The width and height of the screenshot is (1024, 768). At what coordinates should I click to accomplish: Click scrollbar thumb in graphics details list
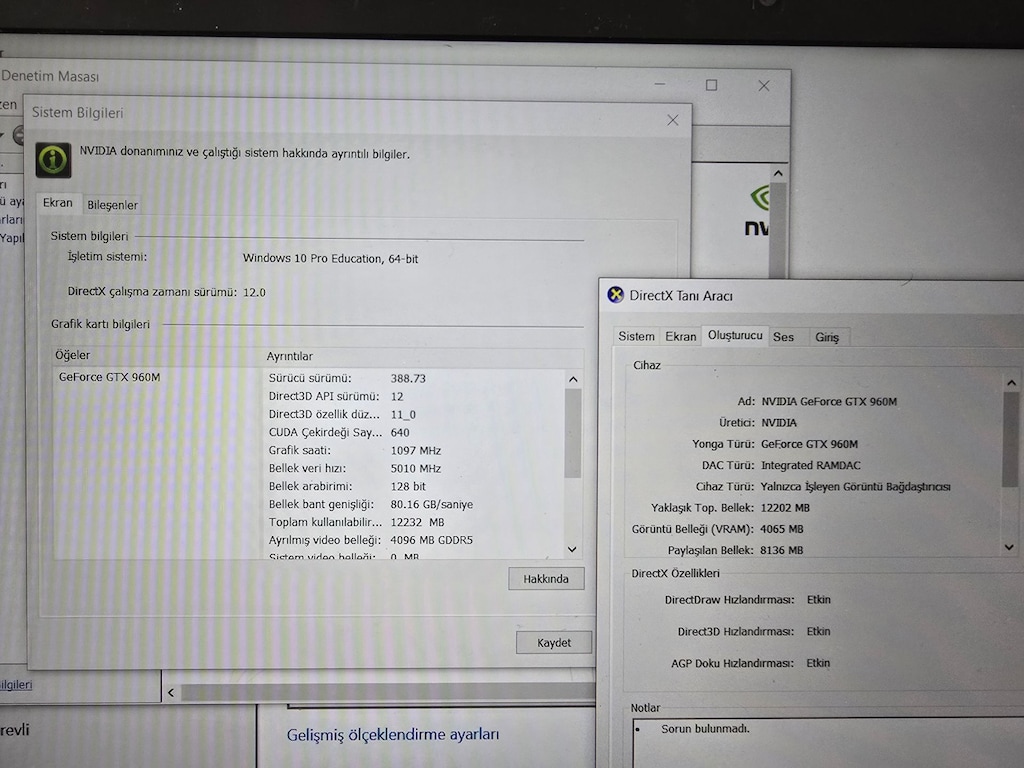click(573, 433)
